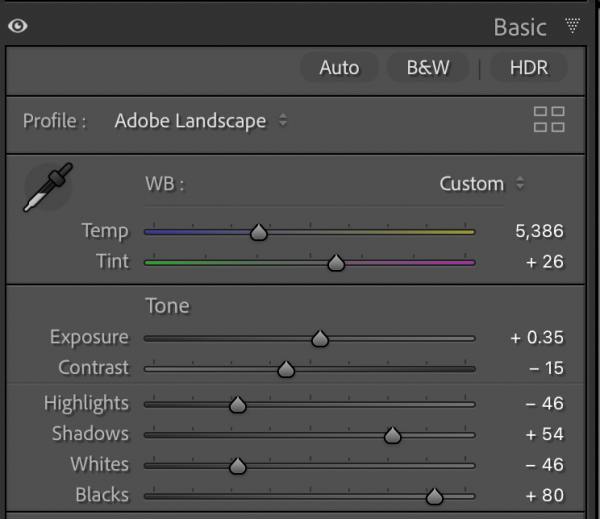Toggle the Basic panel visibility eye icon
The height and width of the screenshot is (519, 600).
click(18, 26)
